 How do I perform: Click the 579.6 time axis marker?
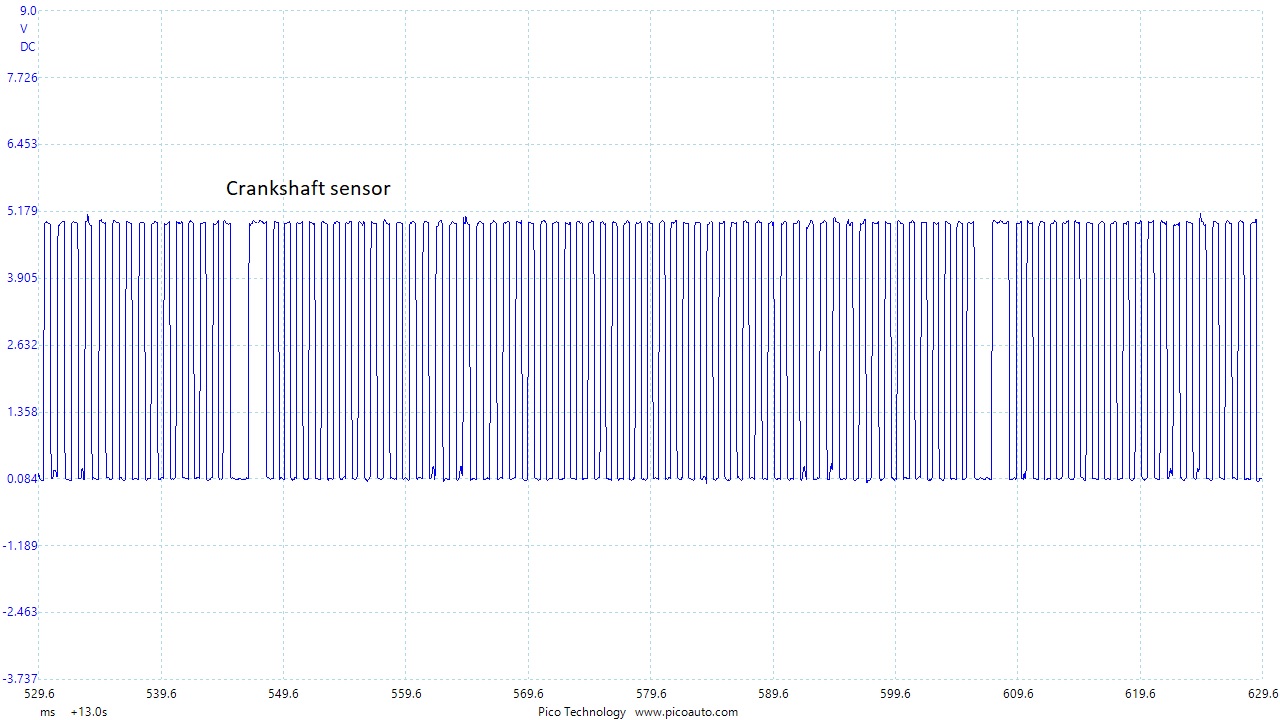[651, 694]
